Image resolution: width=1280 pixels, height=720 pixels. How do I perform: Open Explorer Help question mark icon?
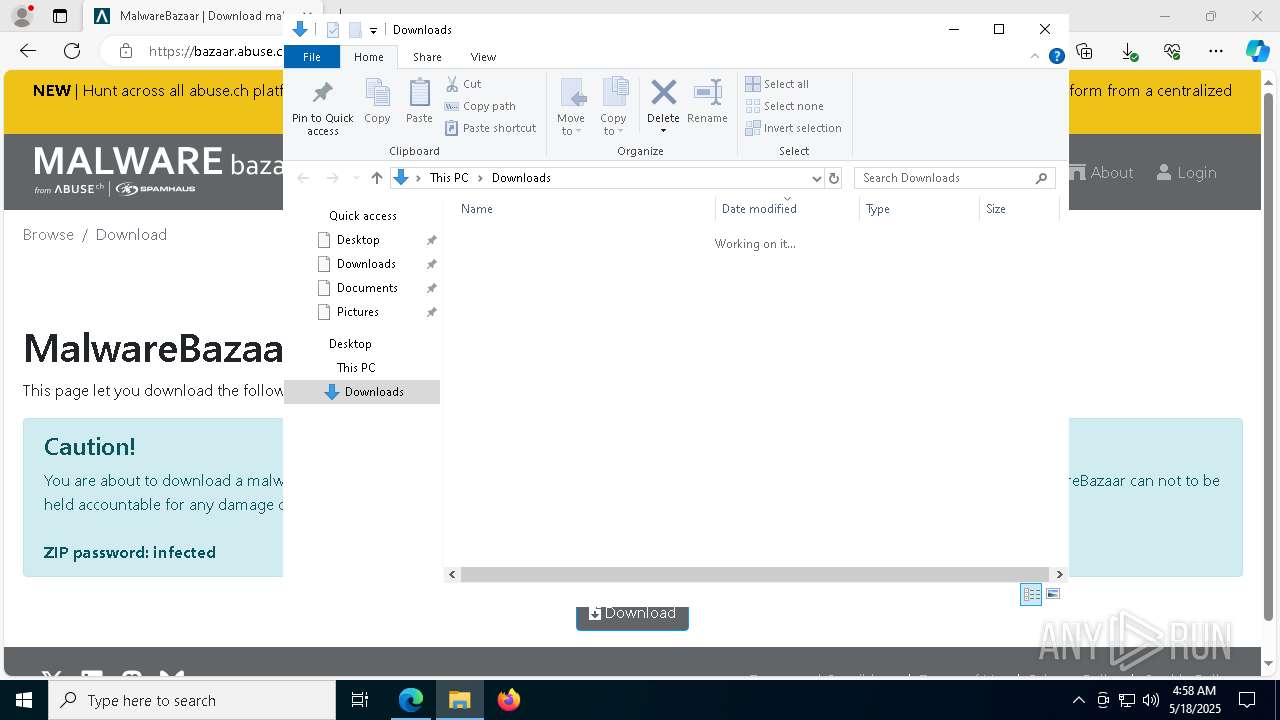click(x=1056, y=57)
